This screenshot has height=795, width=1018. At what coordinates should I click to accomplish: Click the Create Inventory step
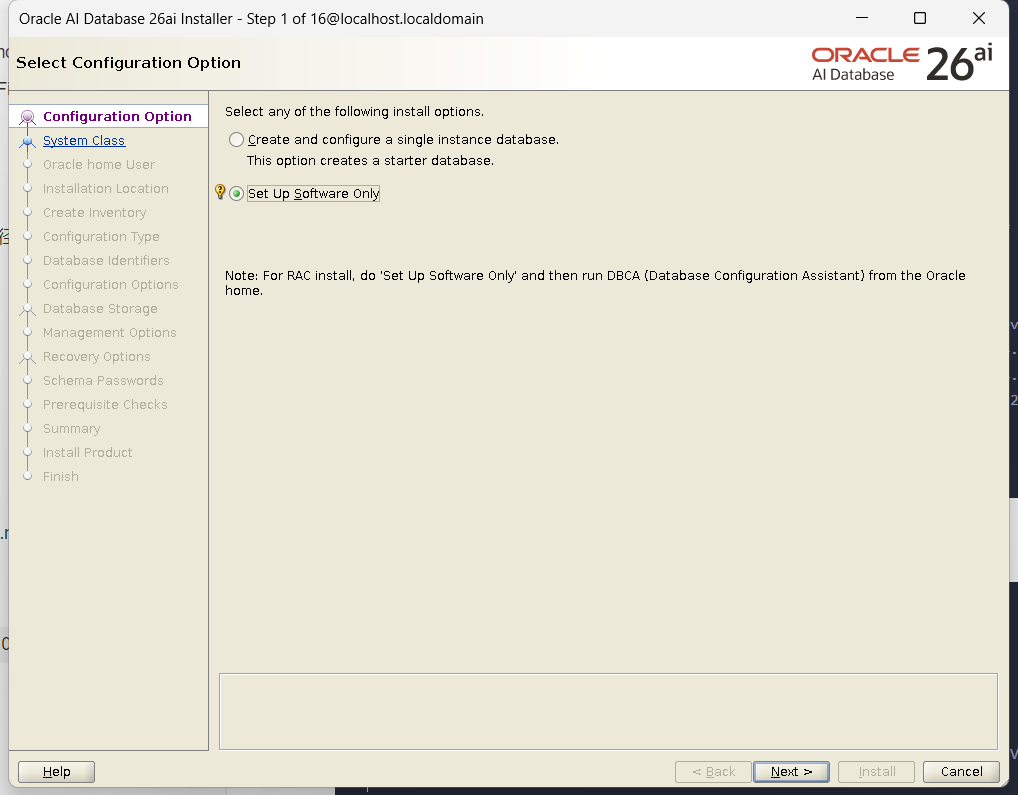pyautogui.click(x=94, y=212)
